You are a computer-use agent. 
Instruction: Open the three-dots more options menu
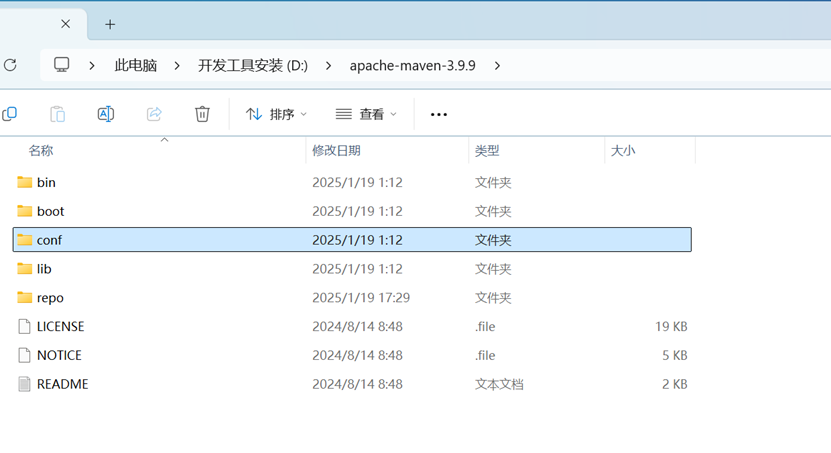pos(439,114)
